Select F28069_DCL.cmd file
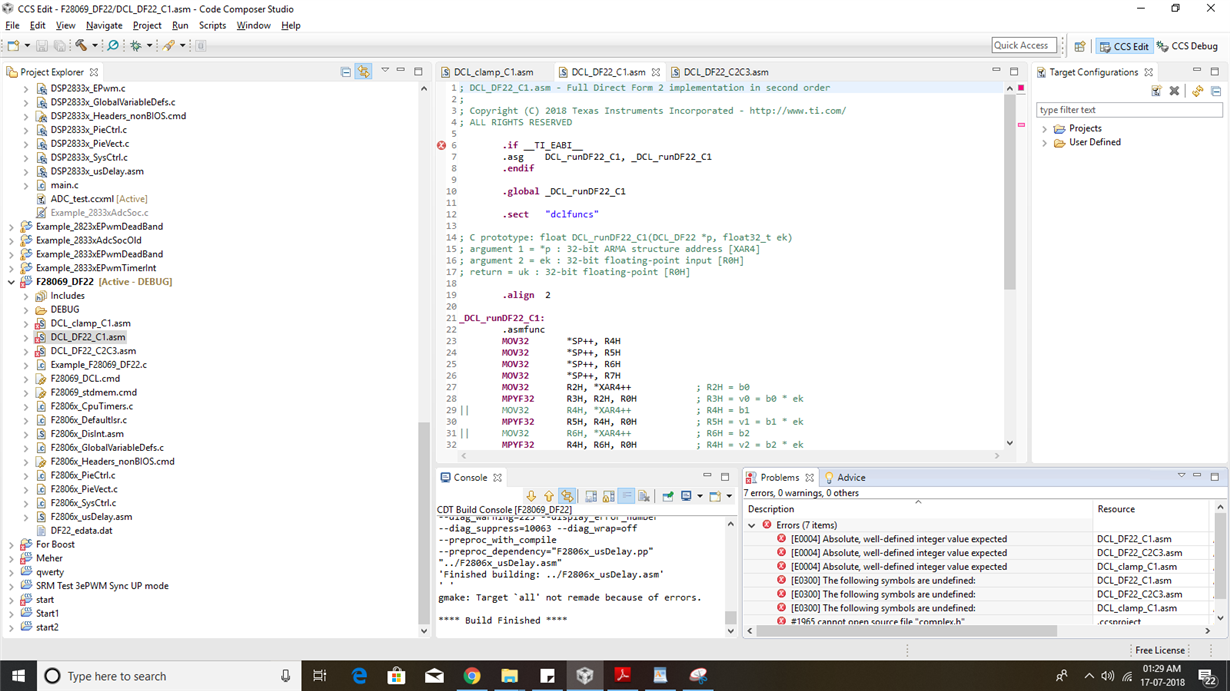The width and height of the screenshot is (1230, 691). pos(85,379)
